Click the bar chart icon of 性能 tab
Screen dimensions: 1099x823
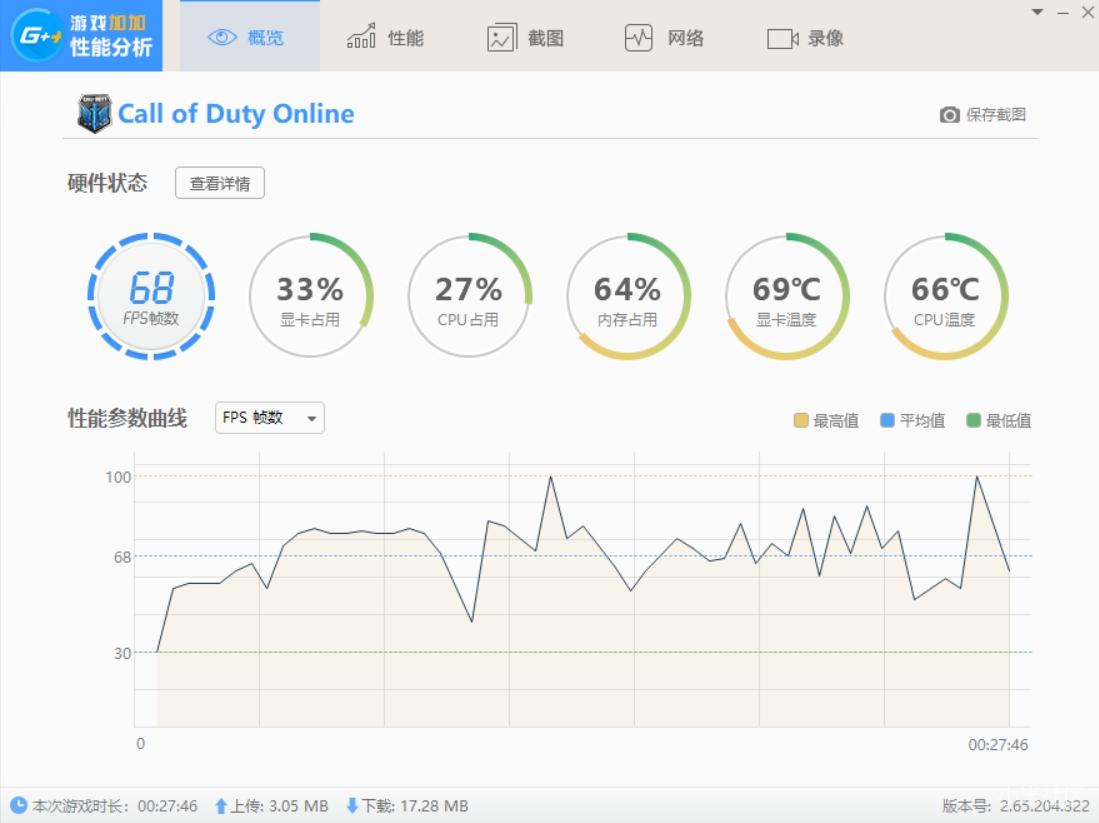pos(361,36)
